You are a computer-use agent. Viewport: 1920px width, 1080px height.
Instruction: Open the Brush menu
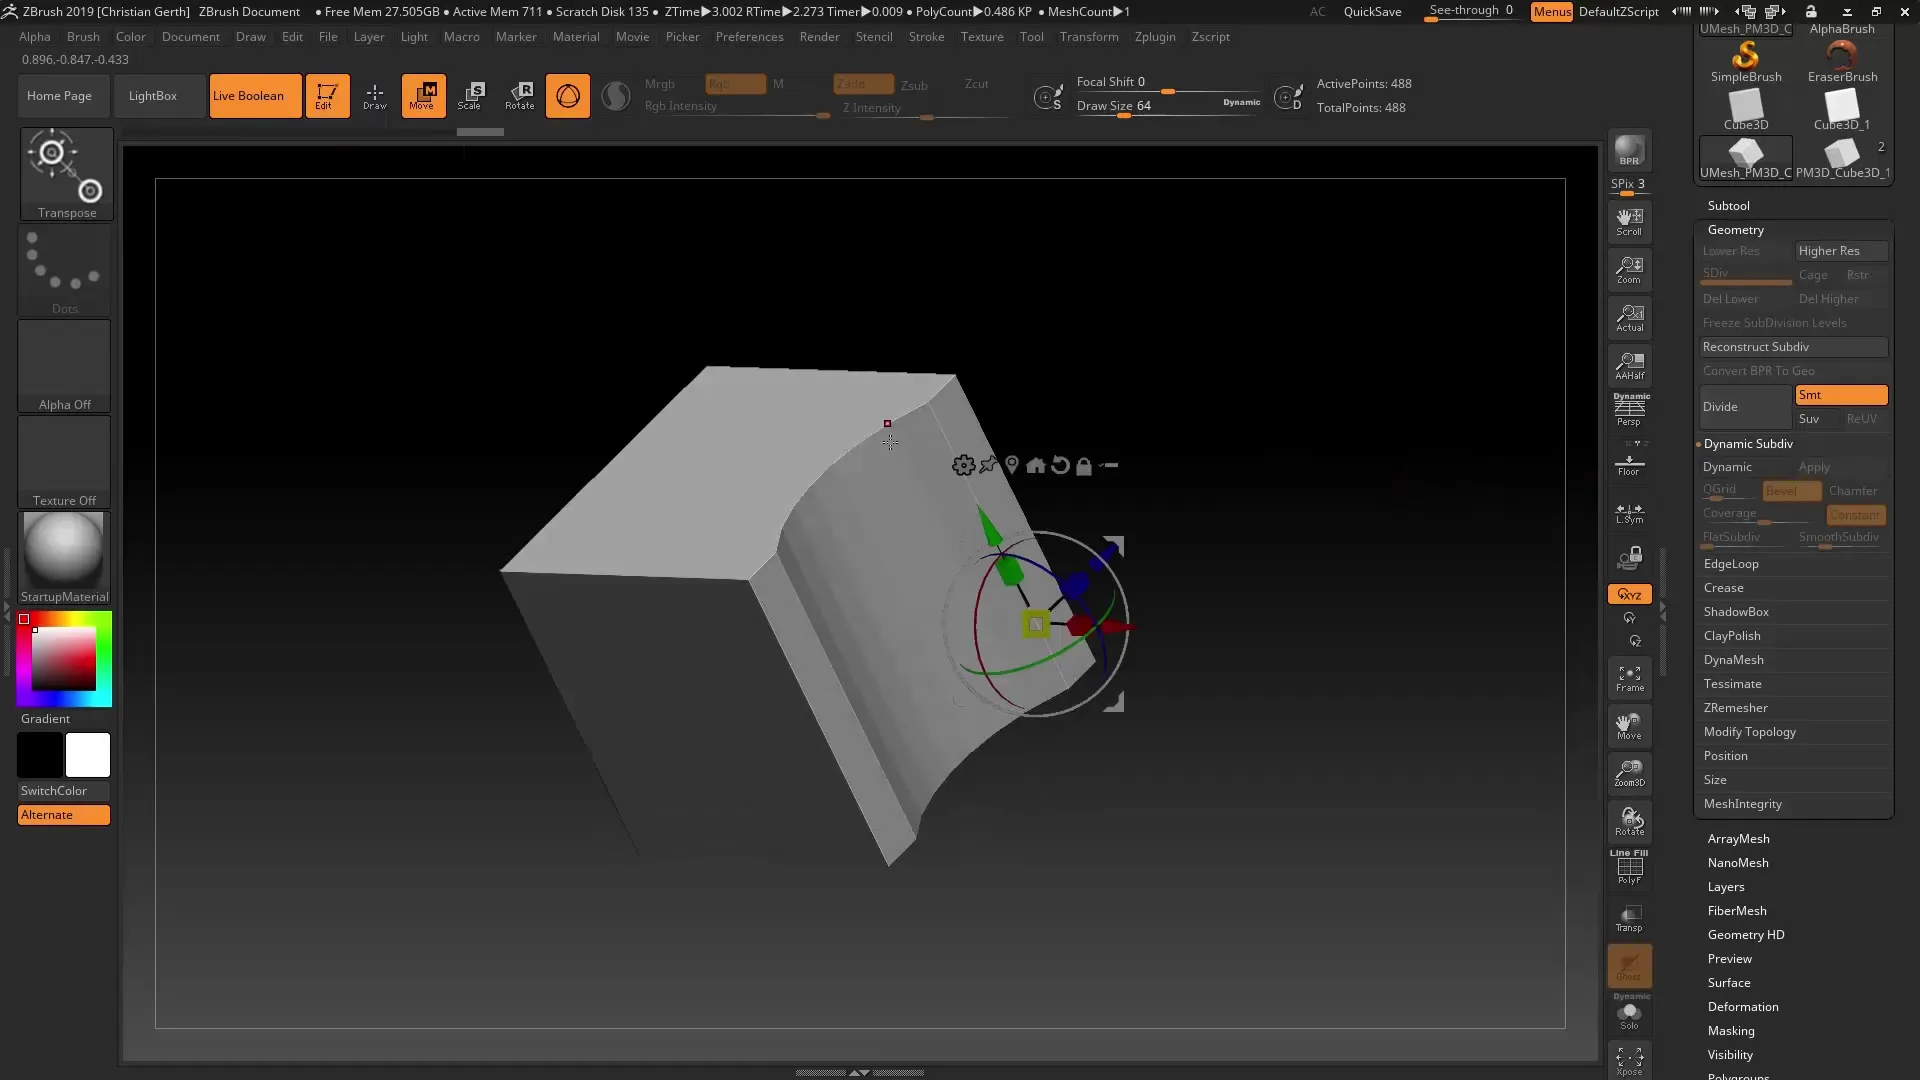83,37
